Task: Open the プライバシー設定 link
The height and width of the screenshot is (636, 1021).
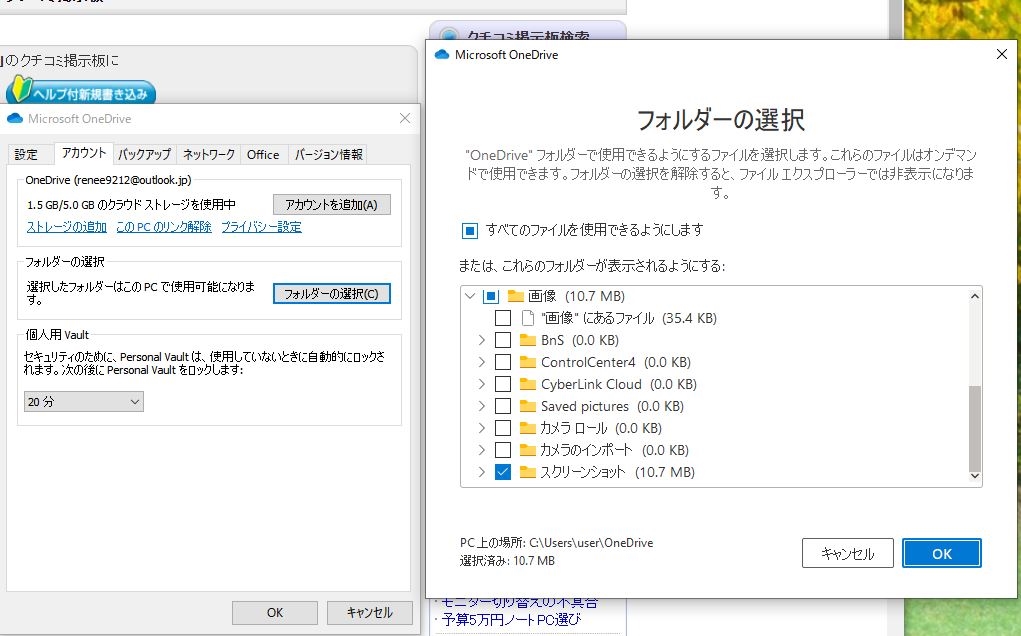Action: (x=261, y=227)
